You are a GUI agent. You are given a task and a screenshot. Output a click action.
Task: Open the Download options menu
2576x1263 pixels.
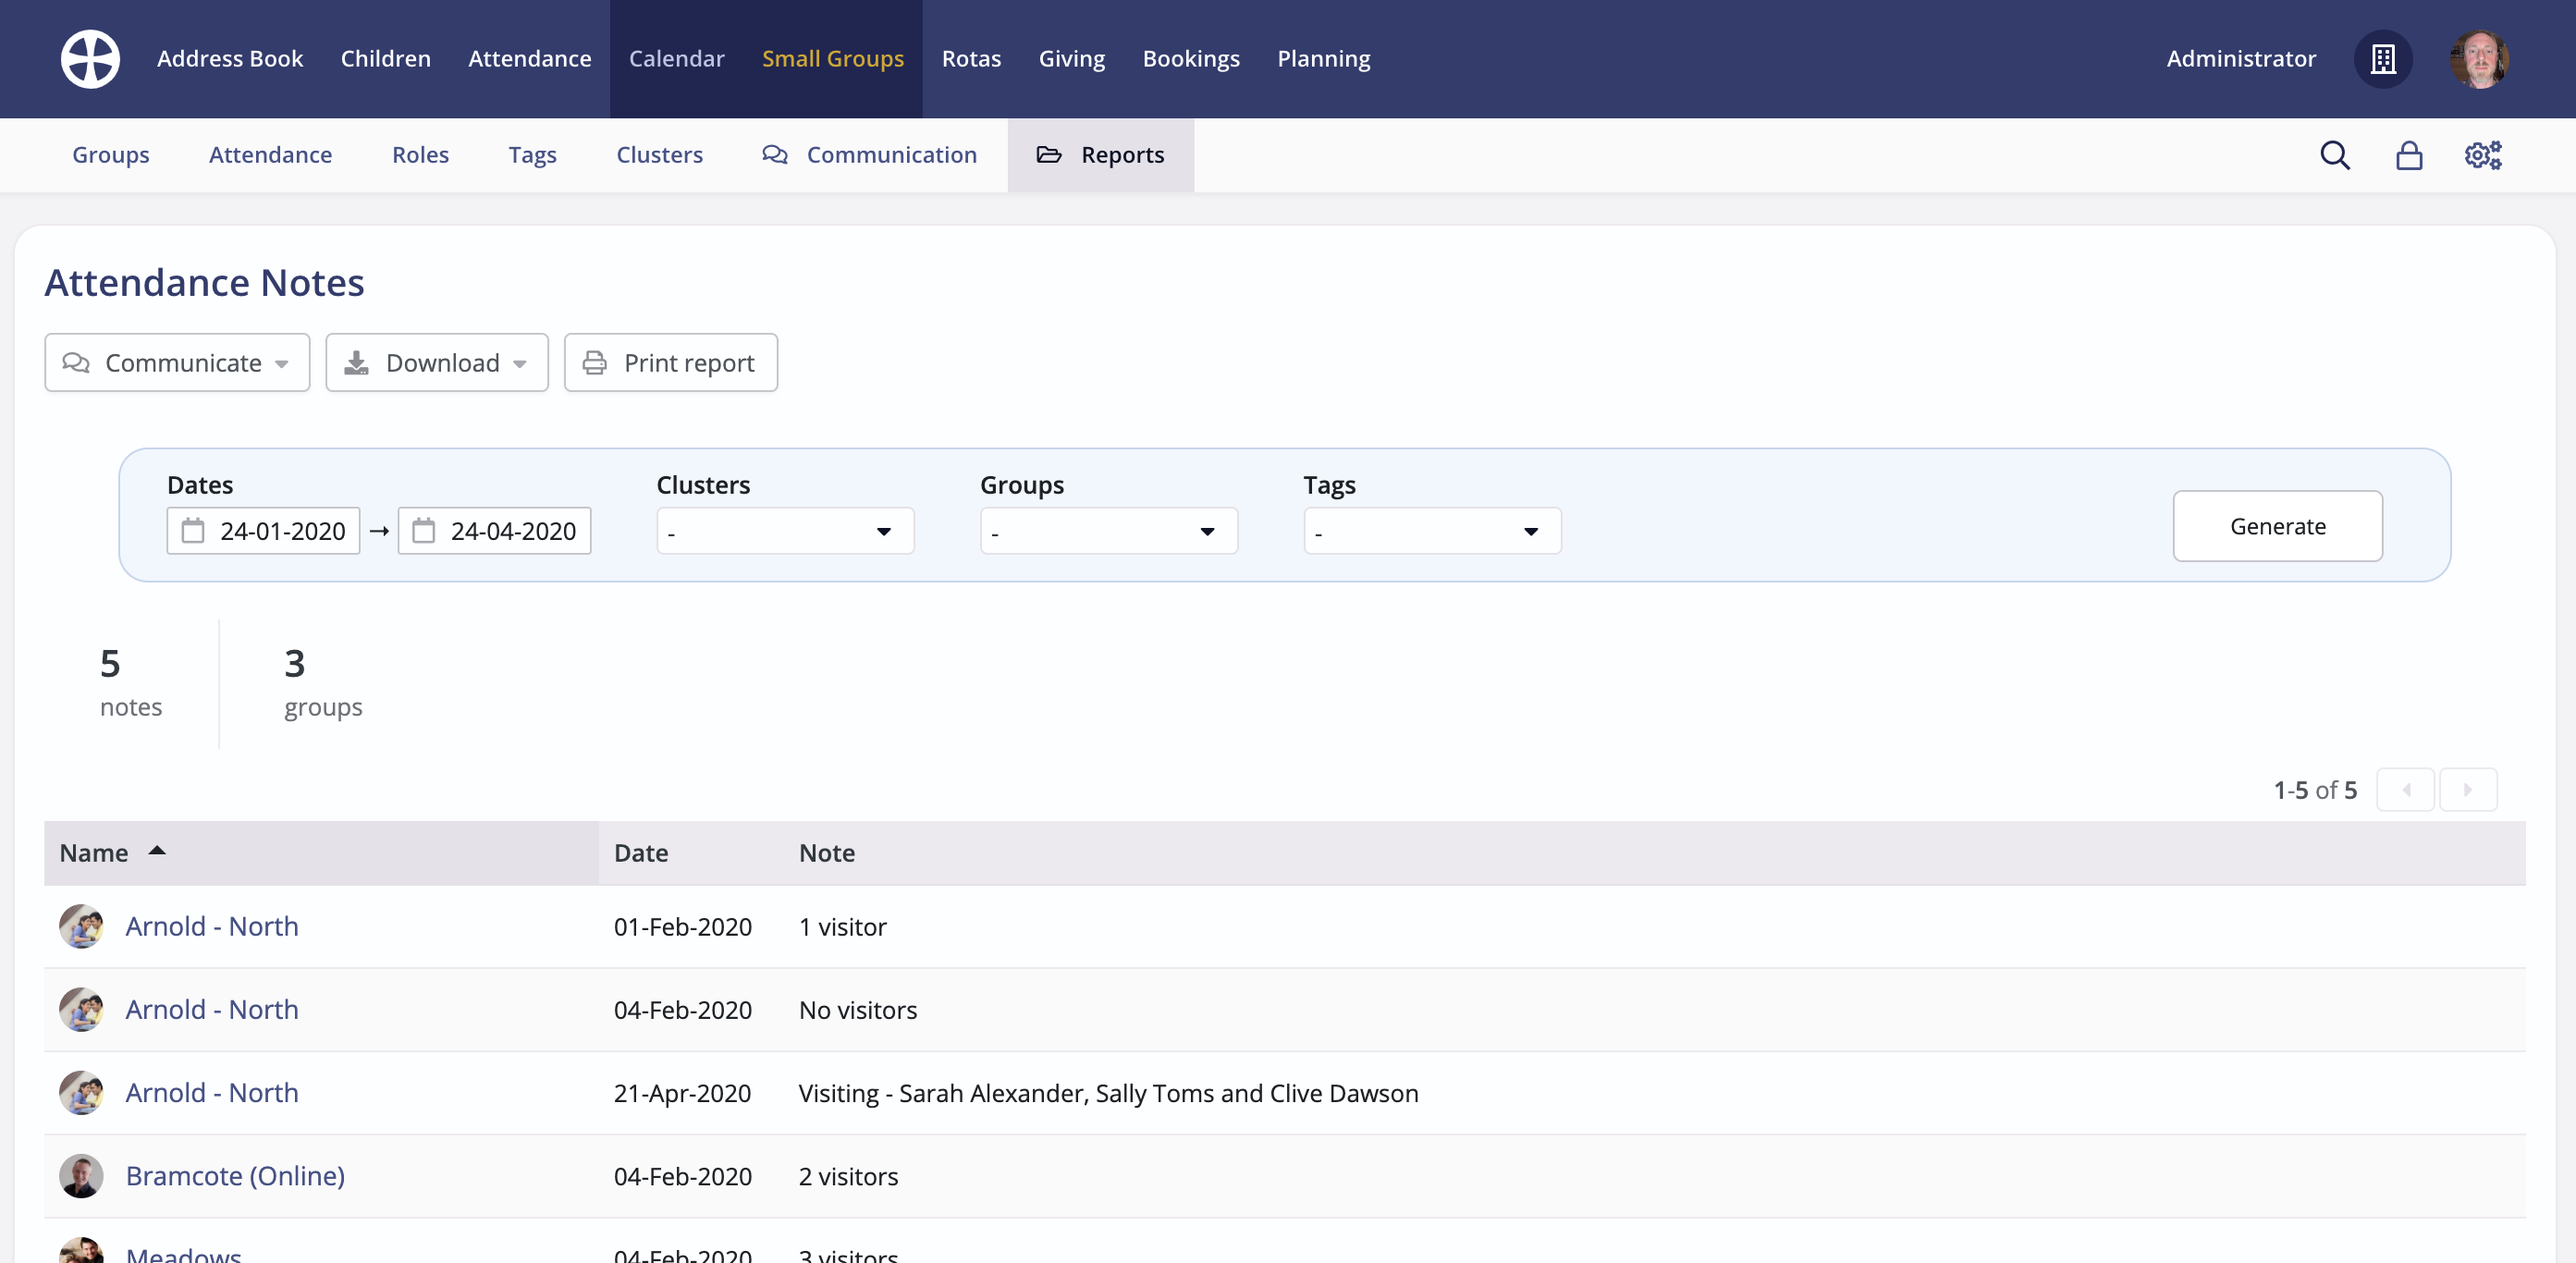pos(437,363)
